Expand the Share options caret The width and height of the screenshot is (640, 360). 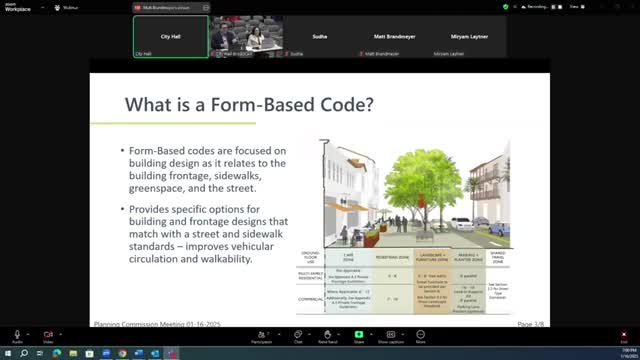[x=371, y=334]
